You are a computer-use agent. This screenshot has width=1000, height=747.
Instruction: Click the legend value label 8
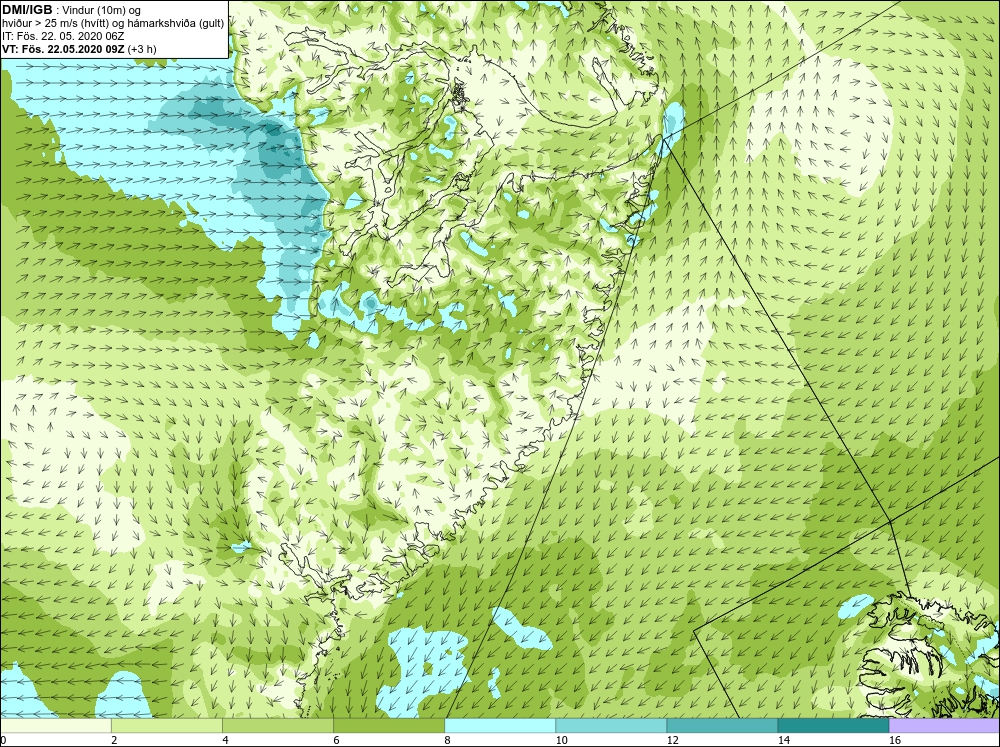click(447, 740)
